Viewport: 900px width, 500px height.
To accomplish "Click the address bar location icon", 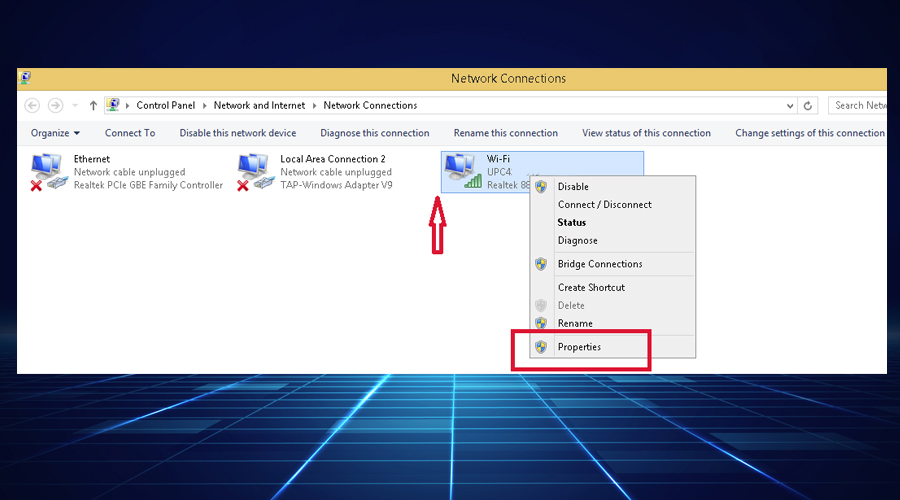I will pos(114,105).
